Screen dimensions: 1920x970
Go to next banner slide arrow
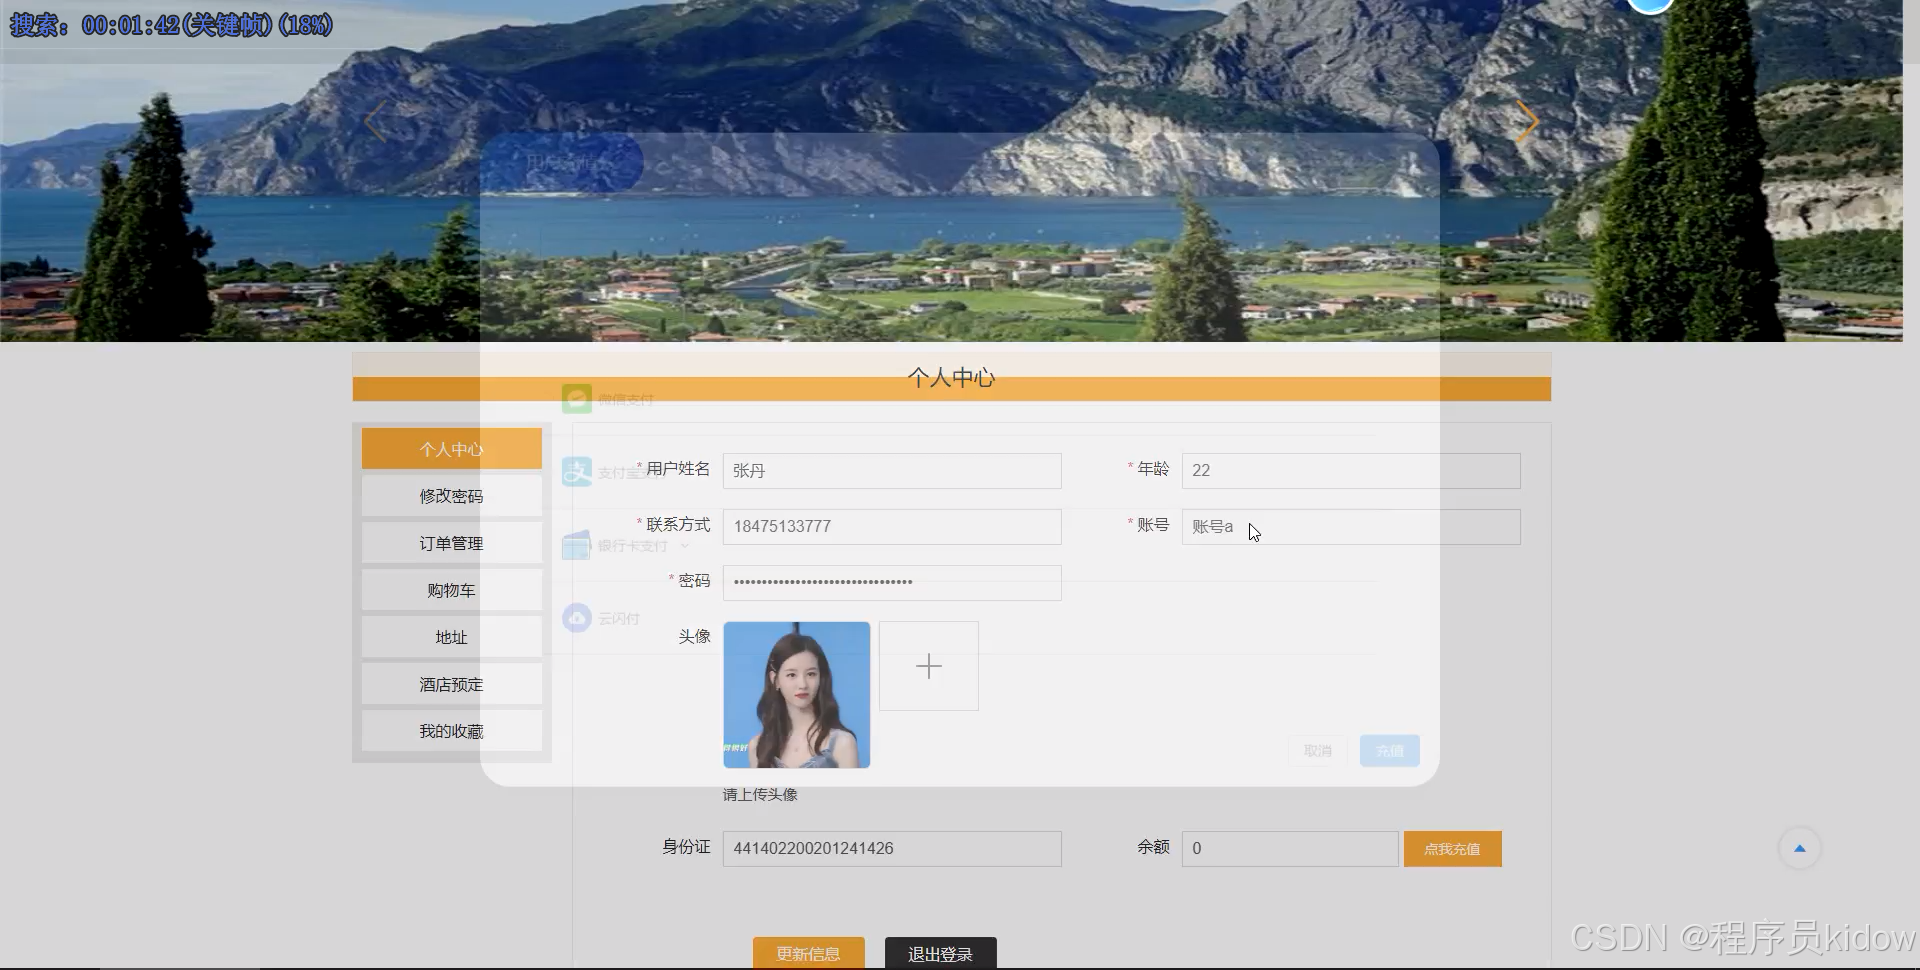[1527, 122]
